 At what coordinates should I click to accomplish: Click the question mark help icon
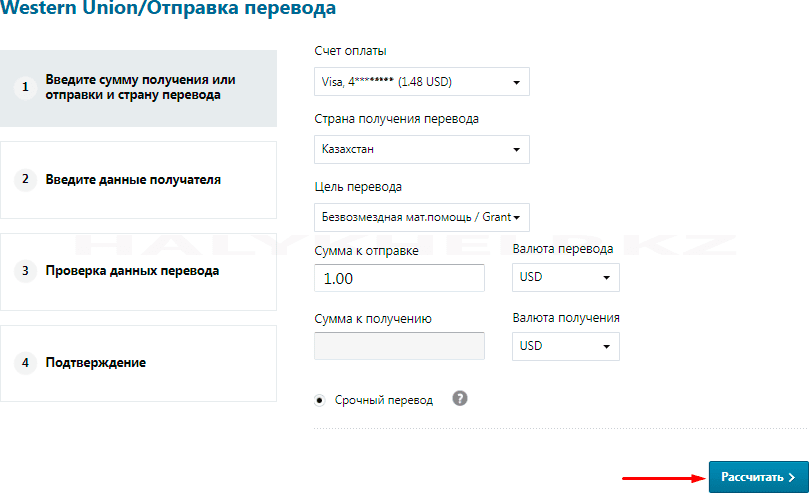pyautogui.click(x=460, y=398)
